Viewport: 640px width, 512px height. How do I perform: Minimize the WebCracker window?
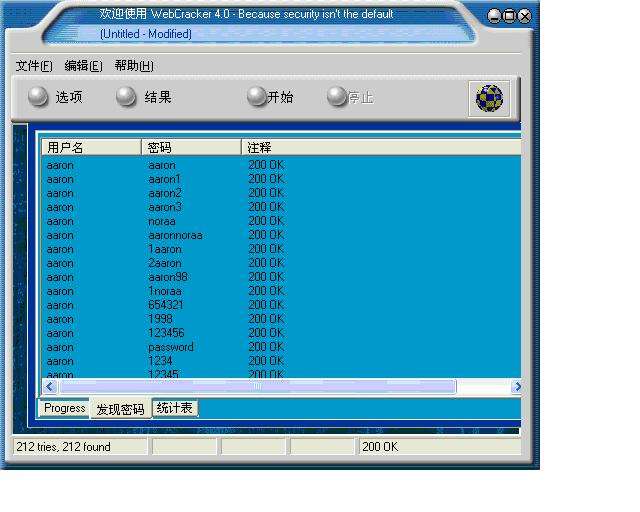[x=494, y=16]
